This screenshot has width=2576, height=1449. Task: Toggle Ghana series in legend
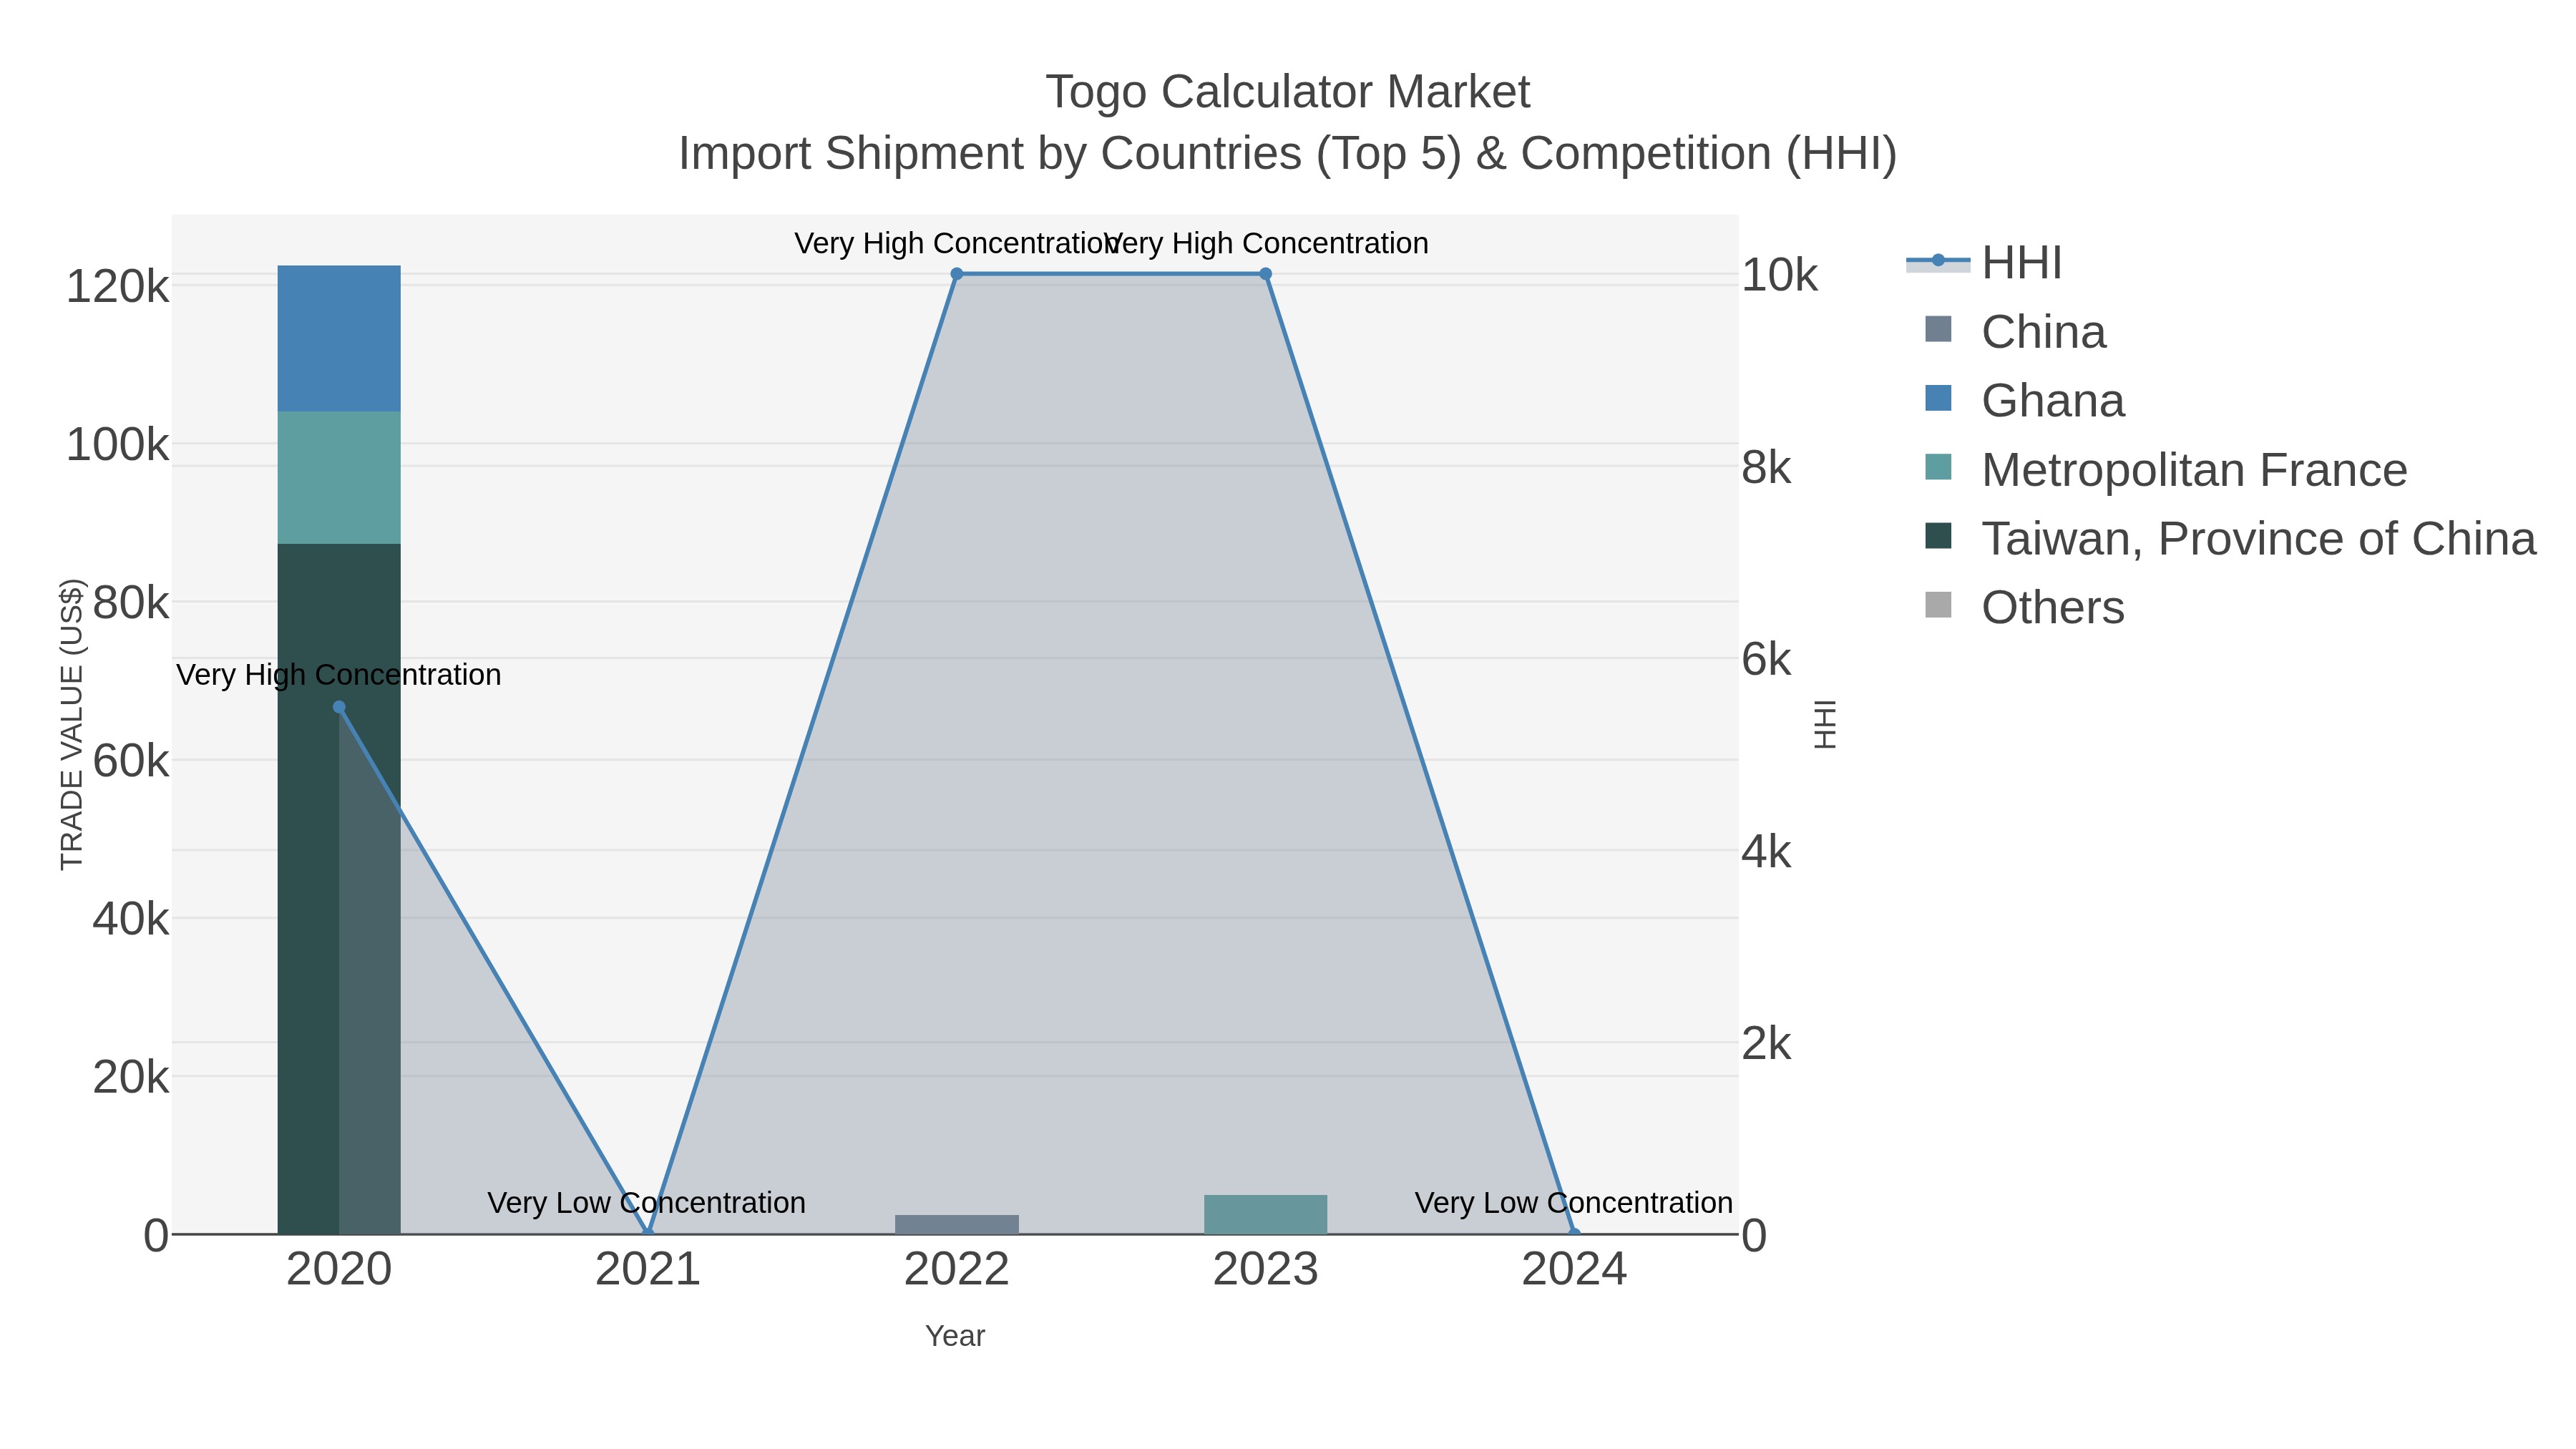pyautogui.click(x=2024, y=401)
